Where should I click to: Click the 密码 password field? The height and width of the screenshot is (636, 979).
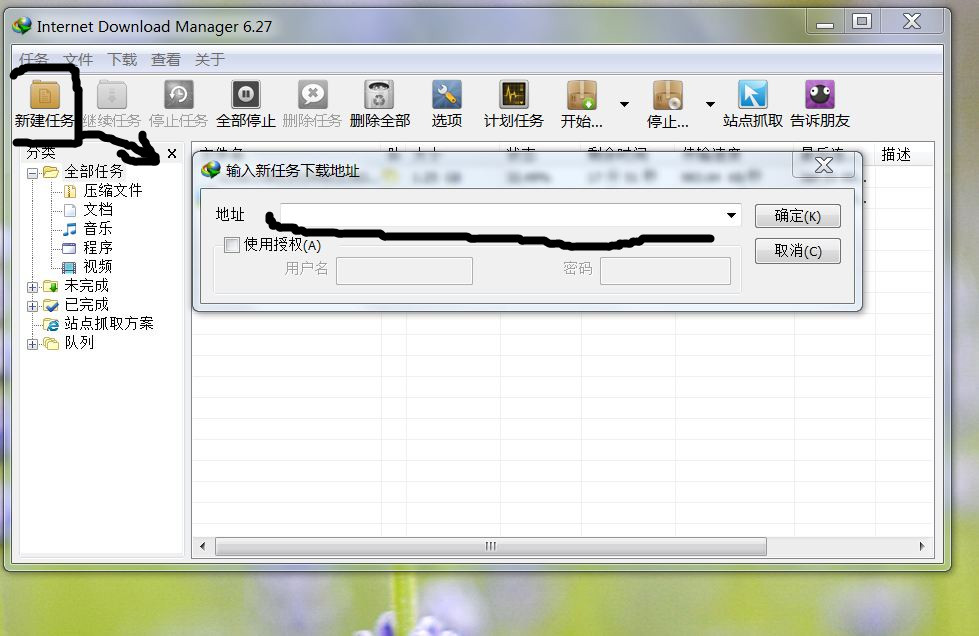click(665, 271)
